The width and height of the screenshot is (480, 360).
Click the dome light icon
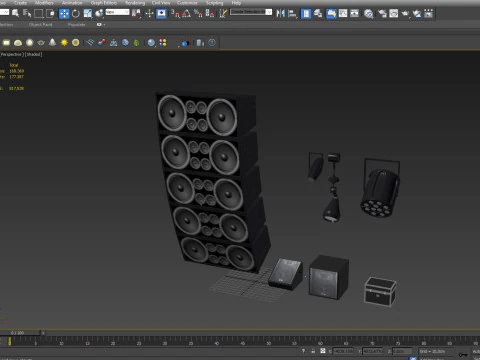(x=18, y=42)
